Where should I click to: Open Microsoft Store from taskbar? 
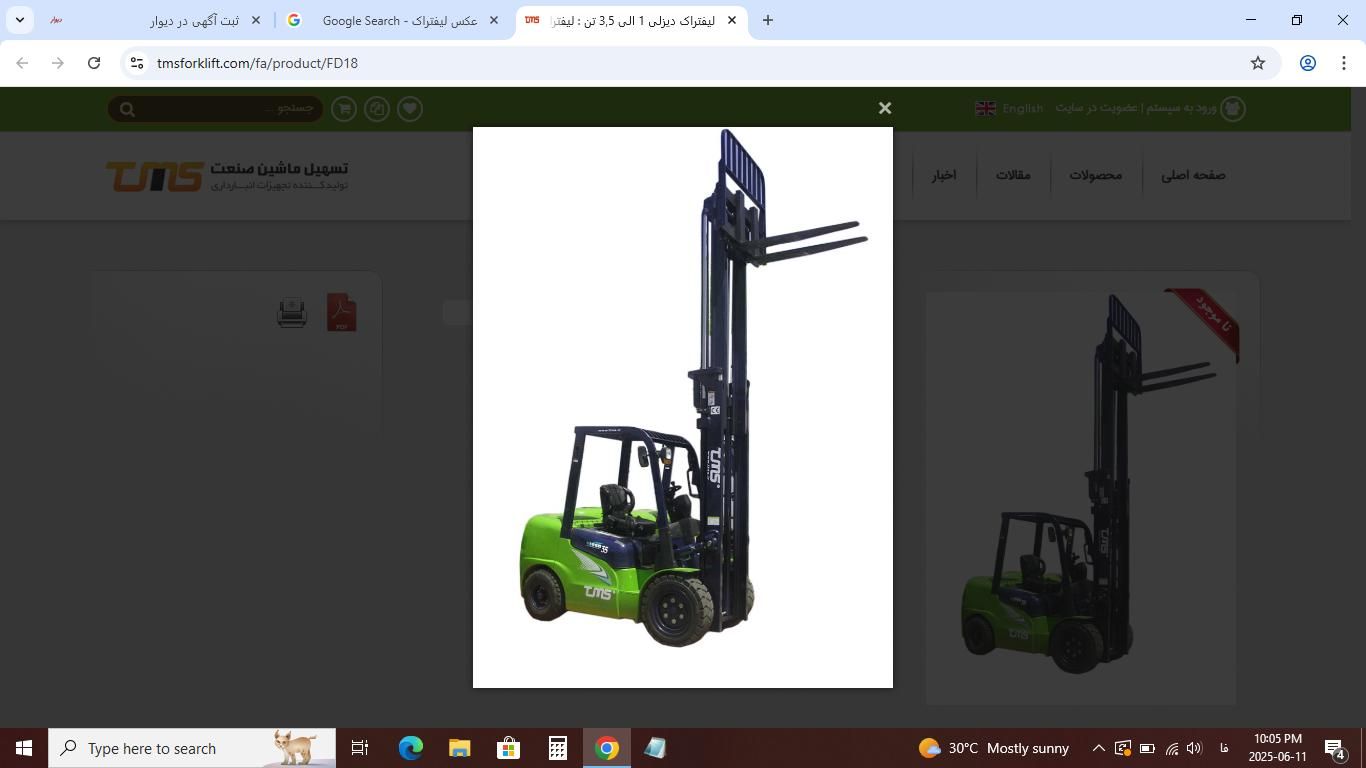click(x=508, y=748)
